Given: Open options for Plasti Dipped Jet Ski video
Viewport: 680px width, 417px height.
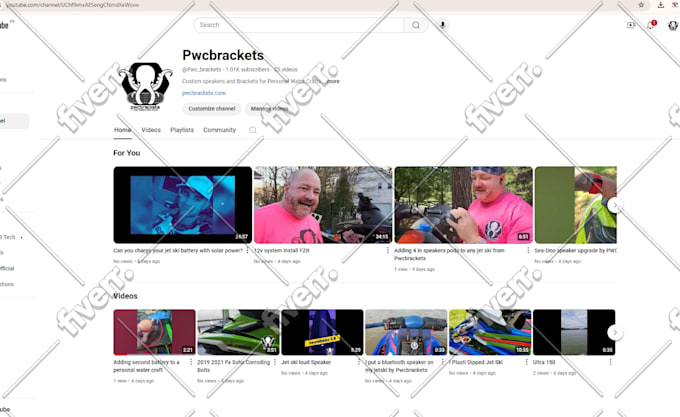Looking at the screenshot, I should coord(526,362).
